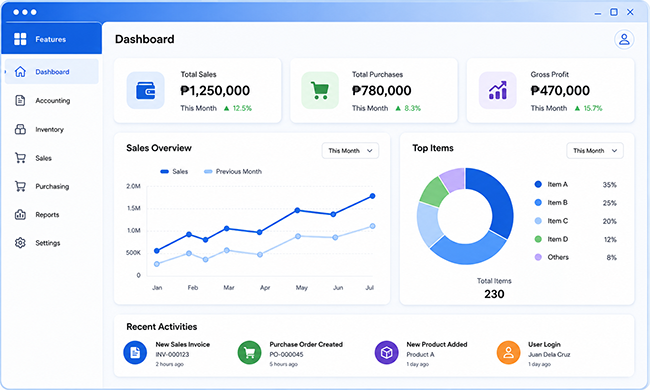Image resolution: width=650 pixels, height=390 pixels.
Task: Click the Features grid icon
Action: [20, 39]
